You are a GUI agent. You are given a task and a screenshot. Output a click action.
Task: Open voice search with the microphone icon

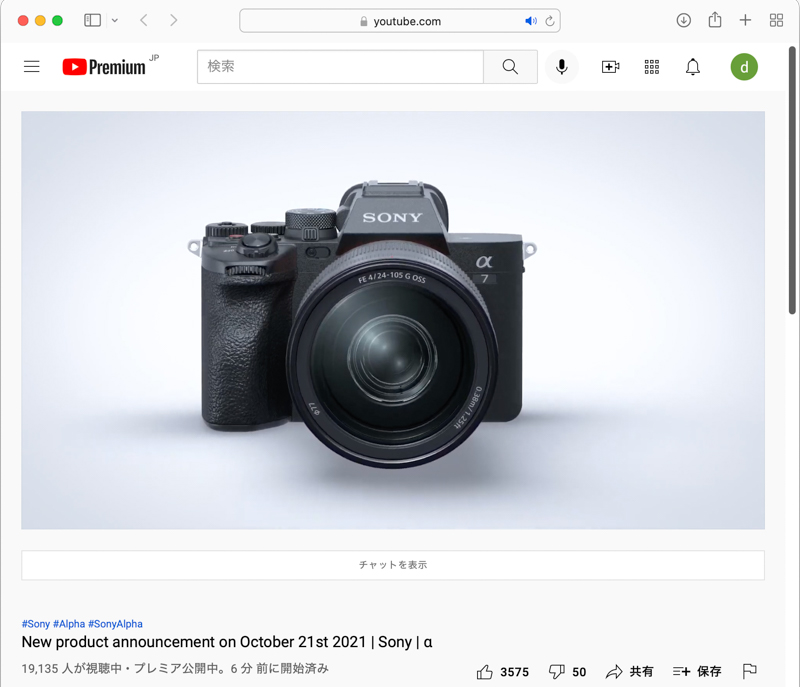tap(561, 67)
